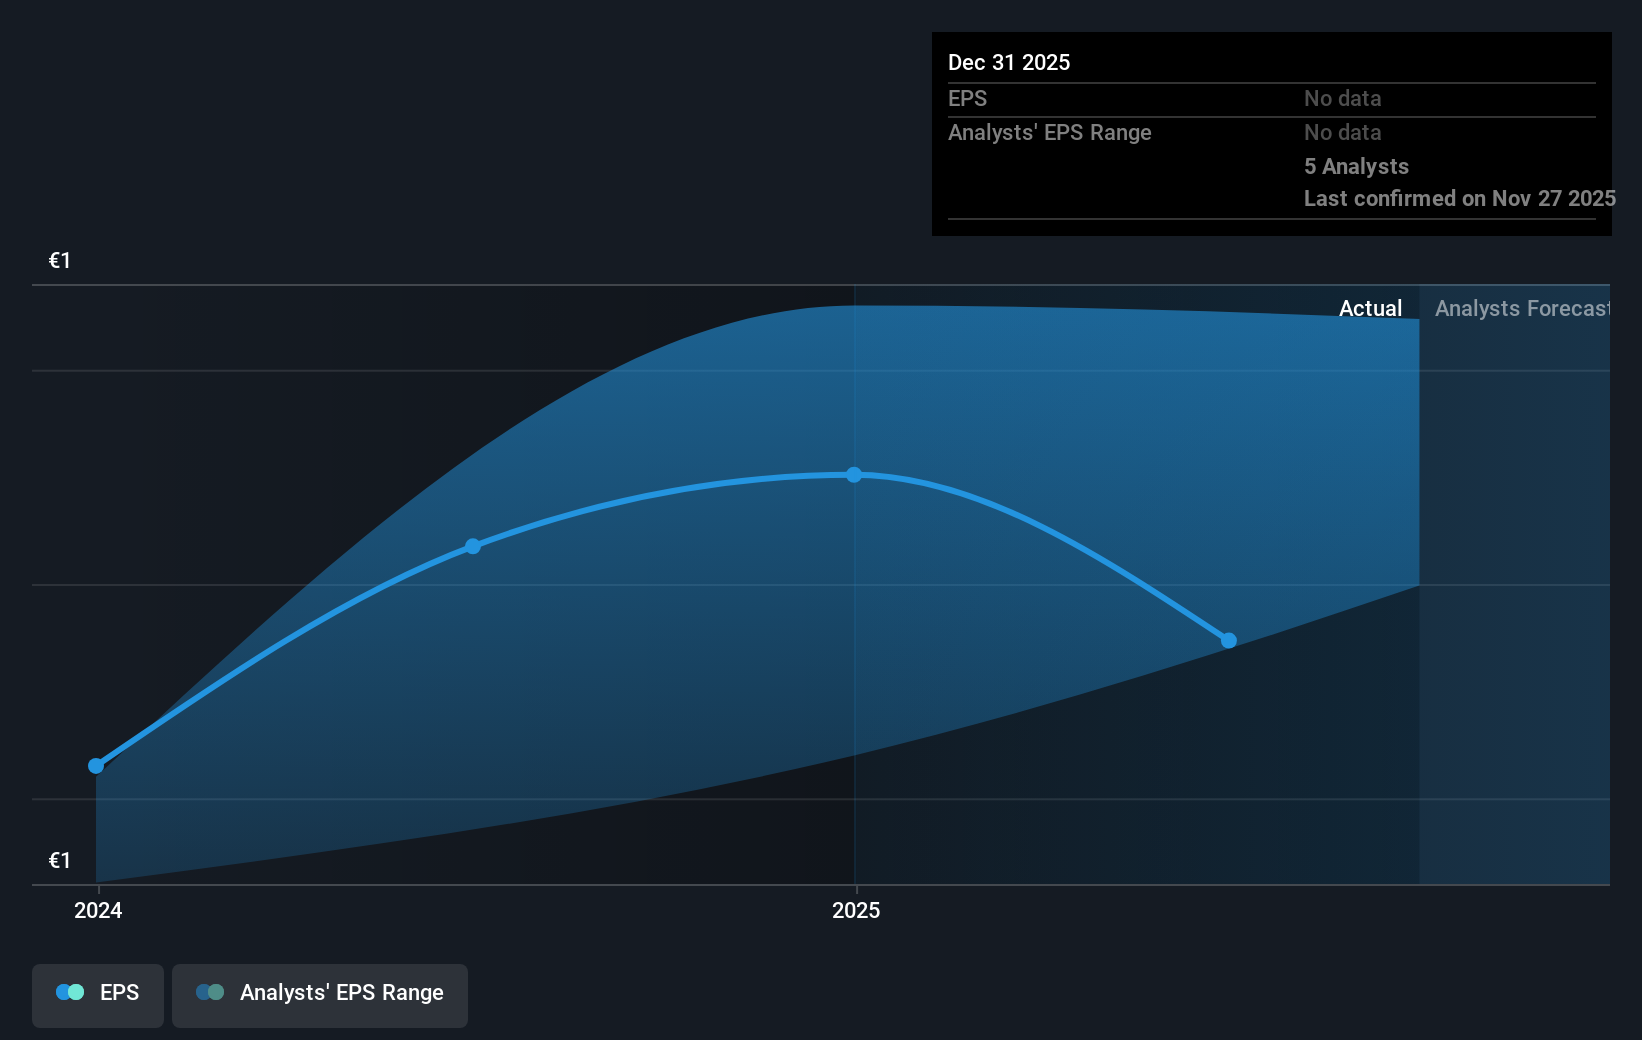Screen dimensions: 1642x1040
Task: Click the mid-2024 EPS data point marker
Action: pos(471,545)
